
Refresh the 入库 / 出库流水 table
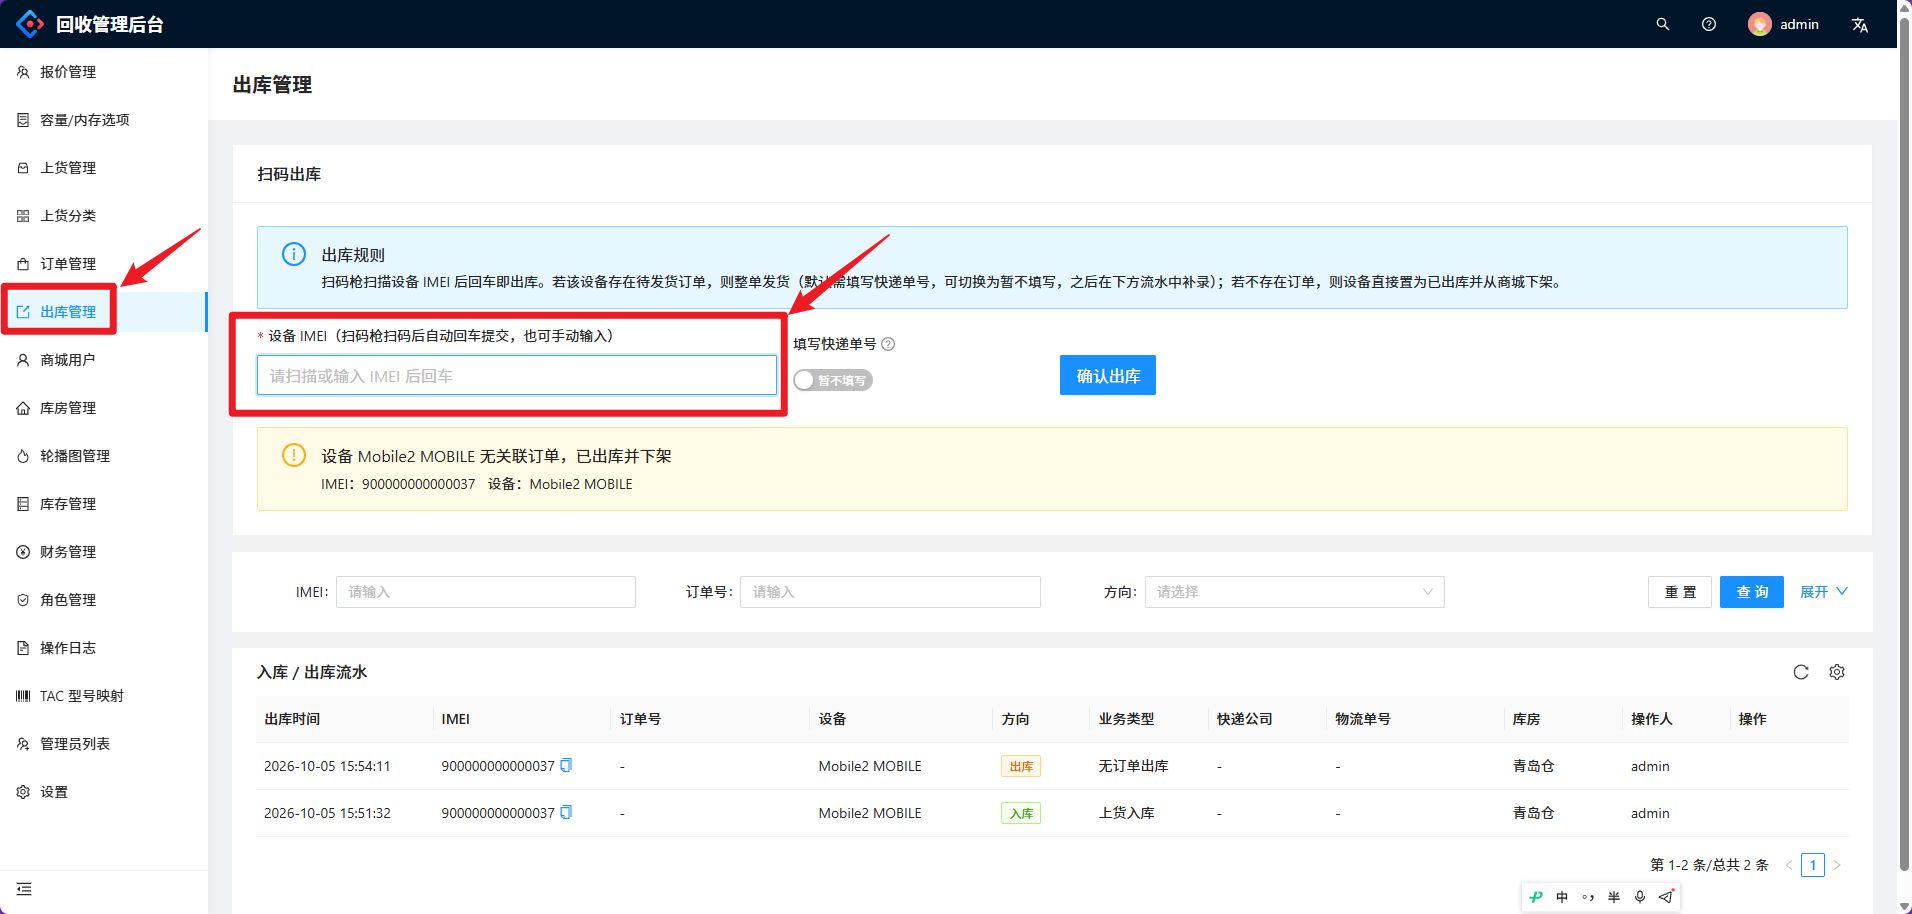(x=1801, y=672)
